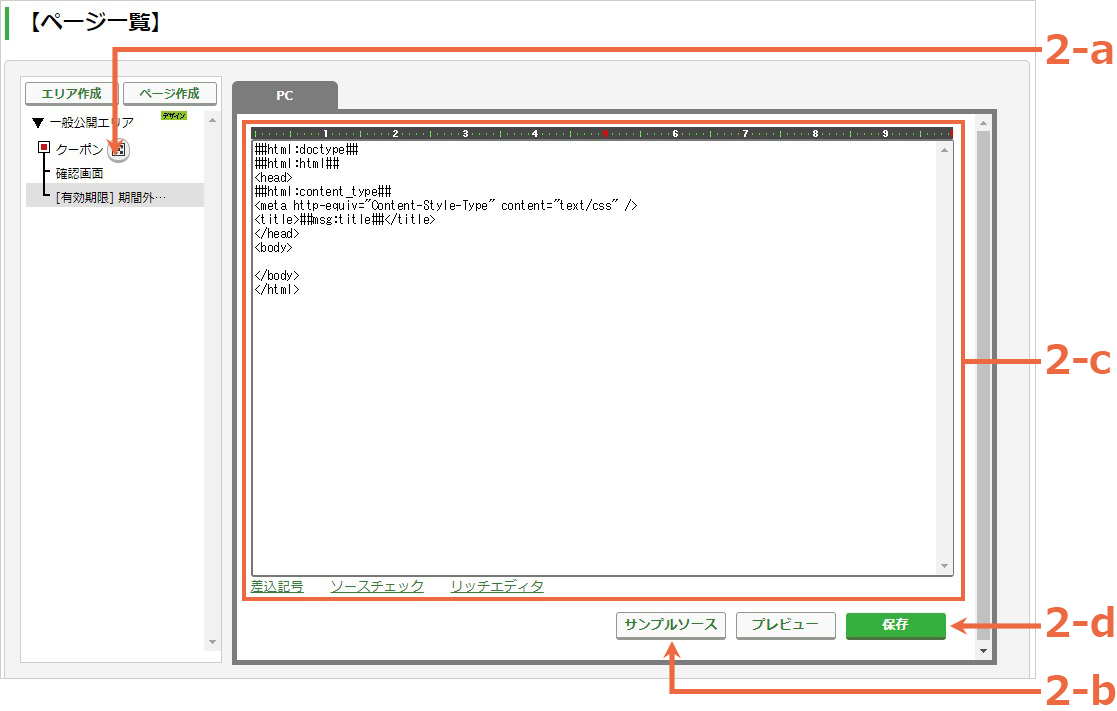This screenshot has height=711, width=1117.
Task: Switch to リッチエディタ link
Action: coord(497,586)
